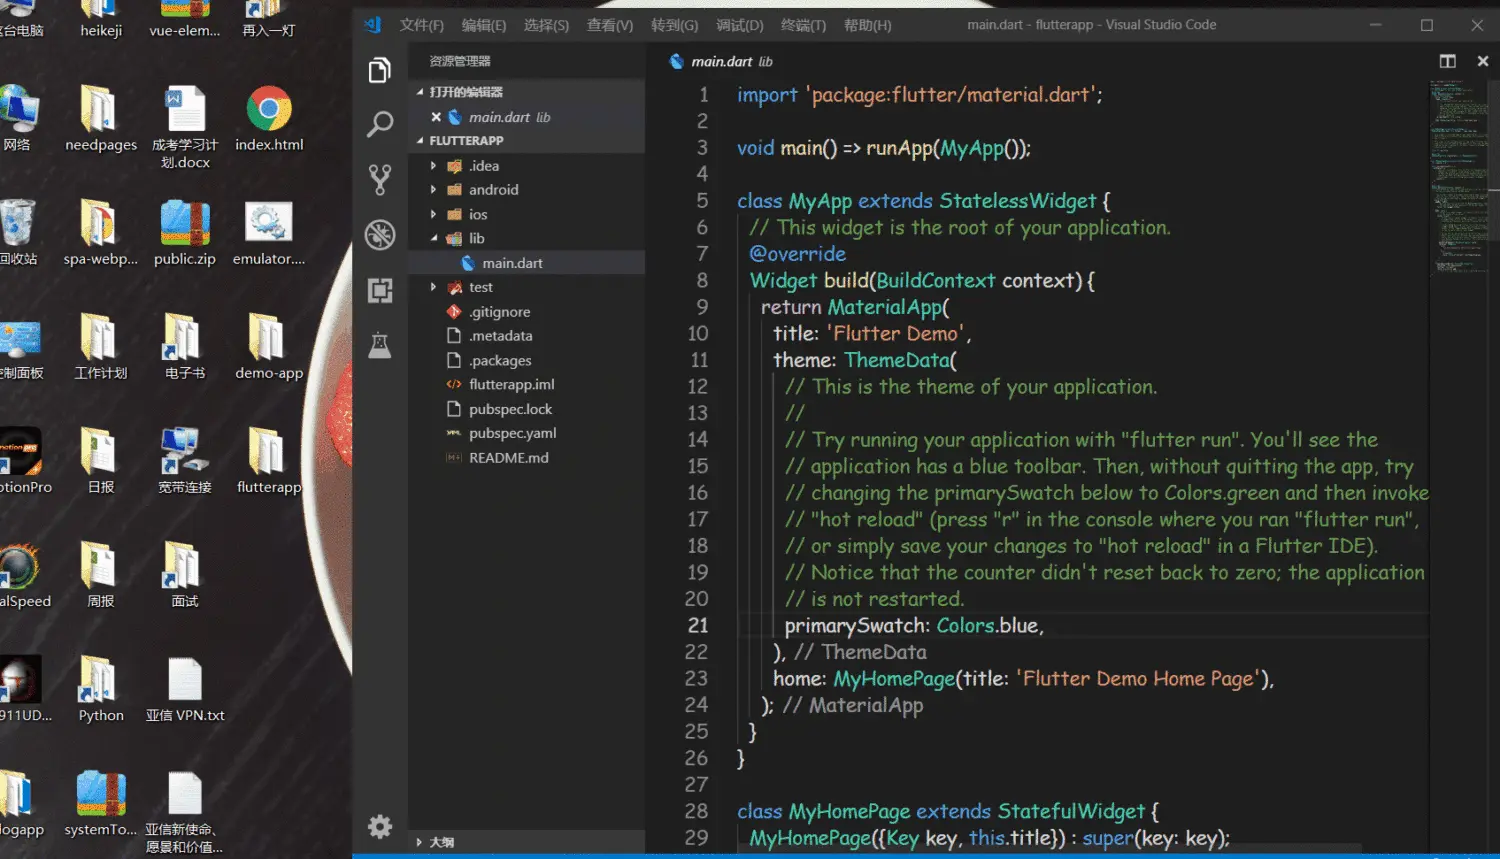Screen dimensions: 1500x859
Task: Open the Source Control view
Action: [379, 179]
